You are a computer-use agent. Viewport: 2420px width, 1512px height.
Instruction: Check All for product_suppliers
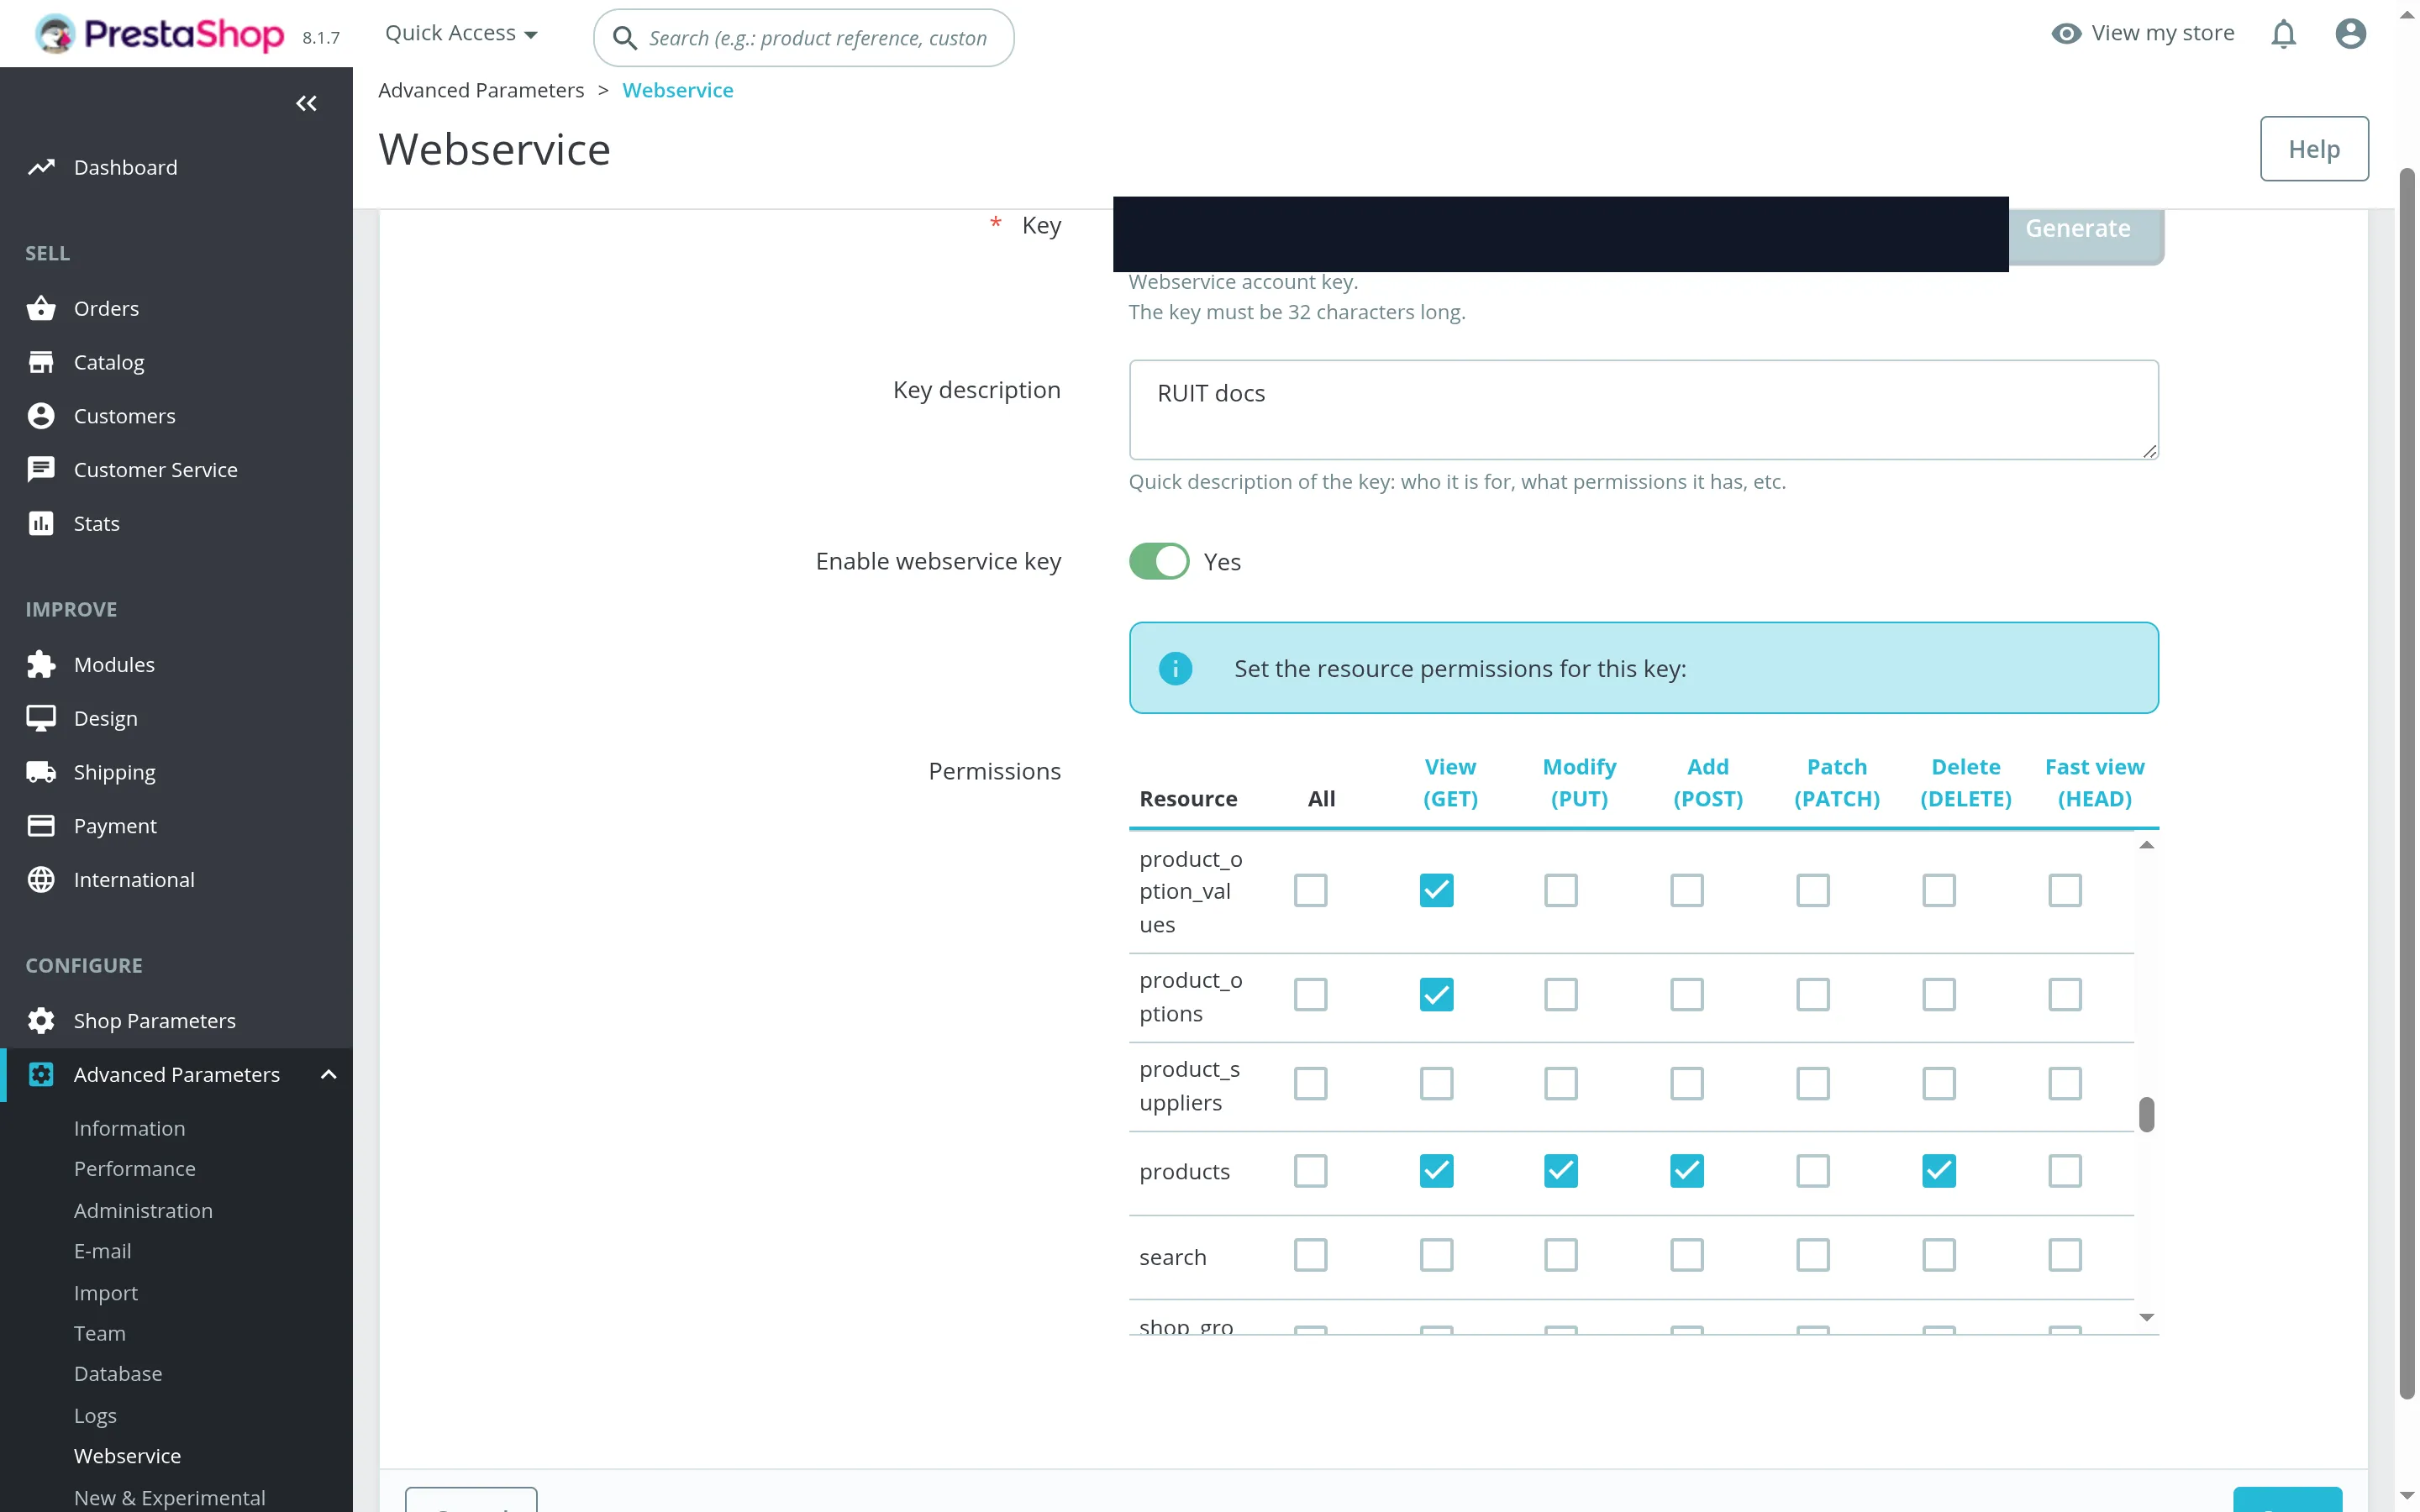point(1310,1083)
